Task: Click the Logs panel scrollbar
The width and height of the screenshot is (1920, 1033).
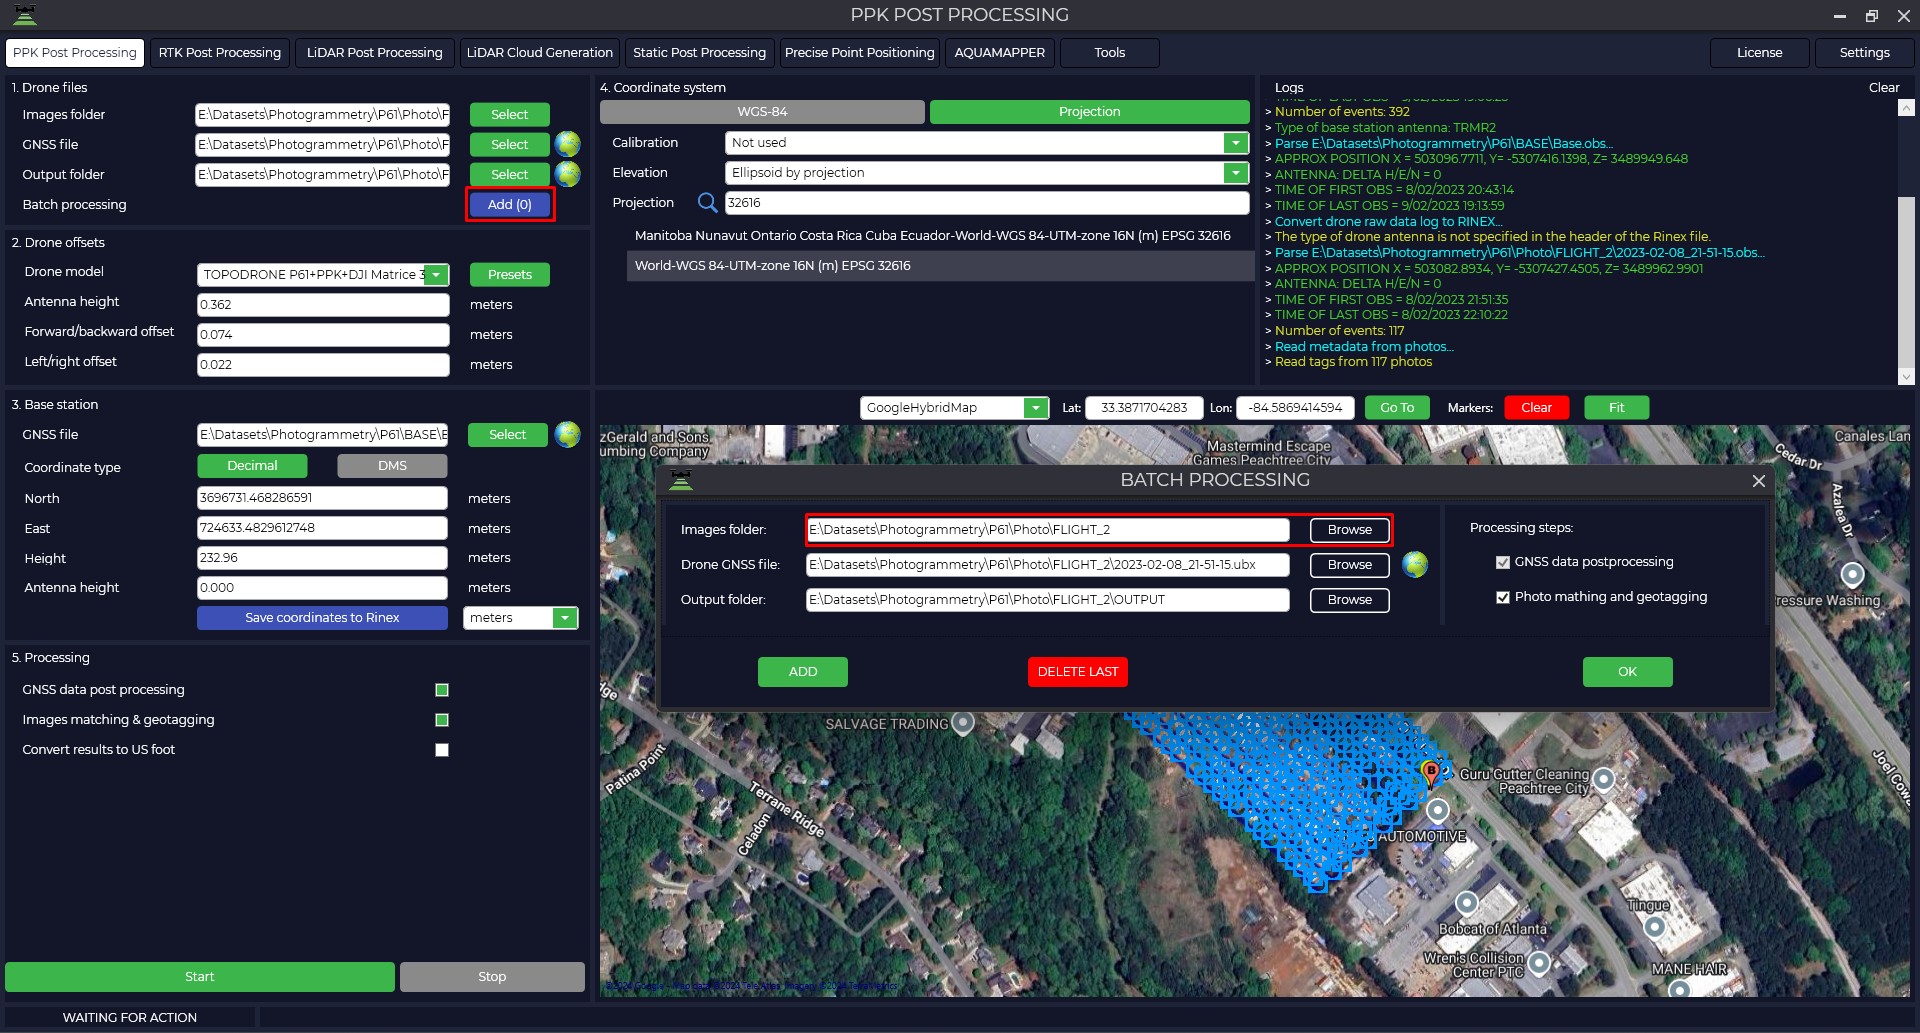Action: click(1906, 240)
